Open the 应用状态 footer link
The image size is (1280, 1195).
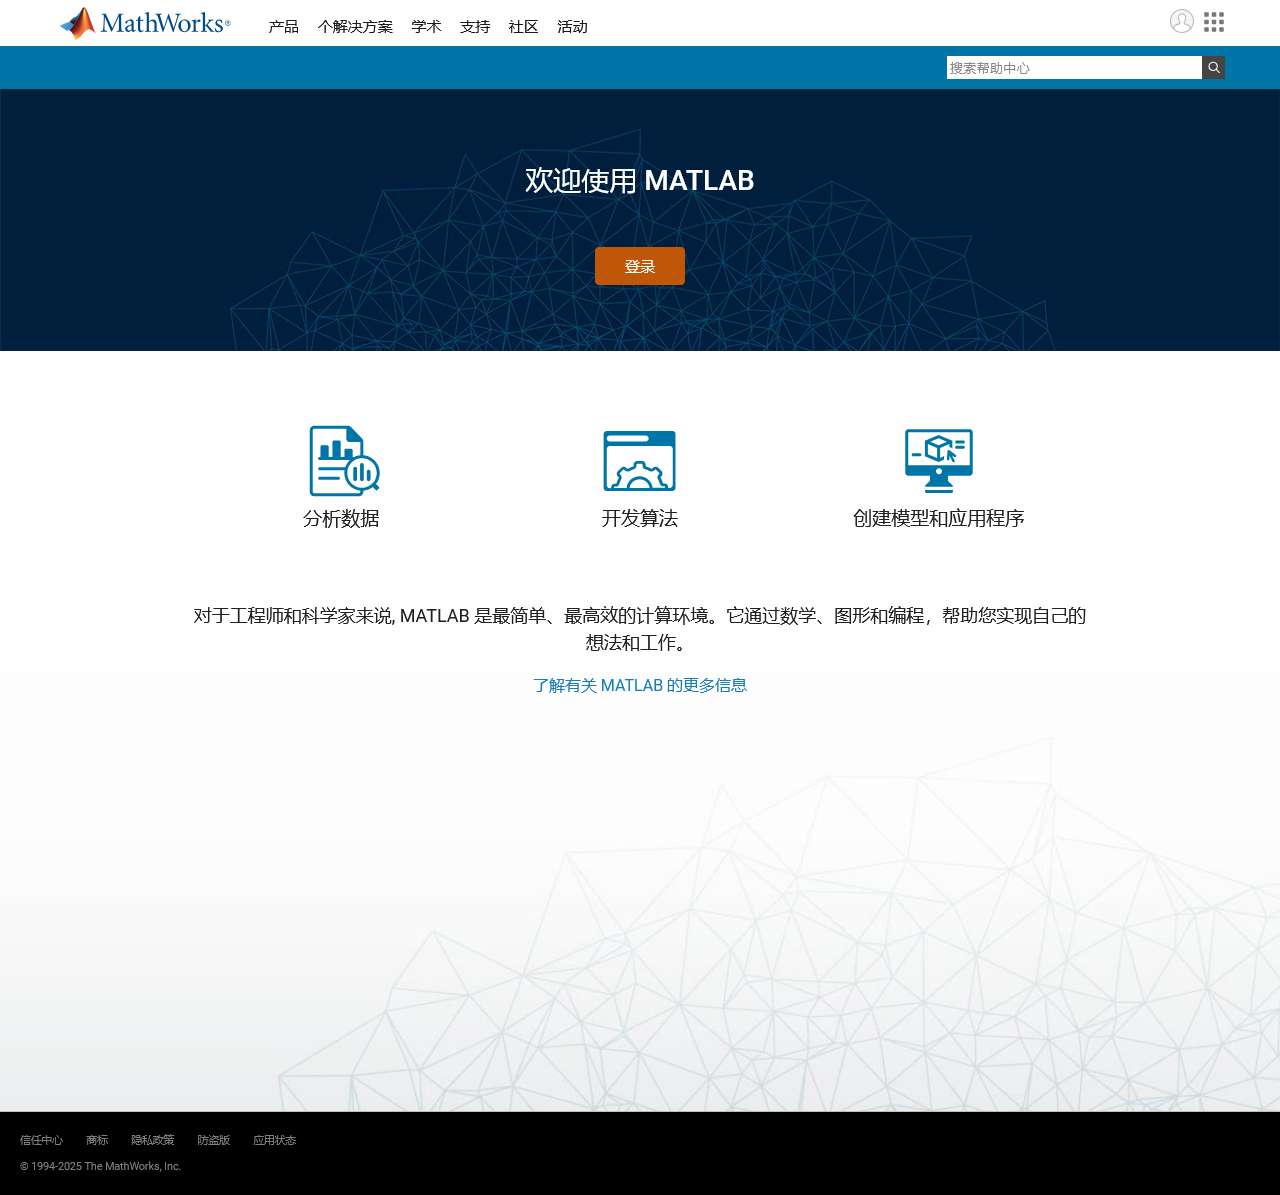[274, 1140]
